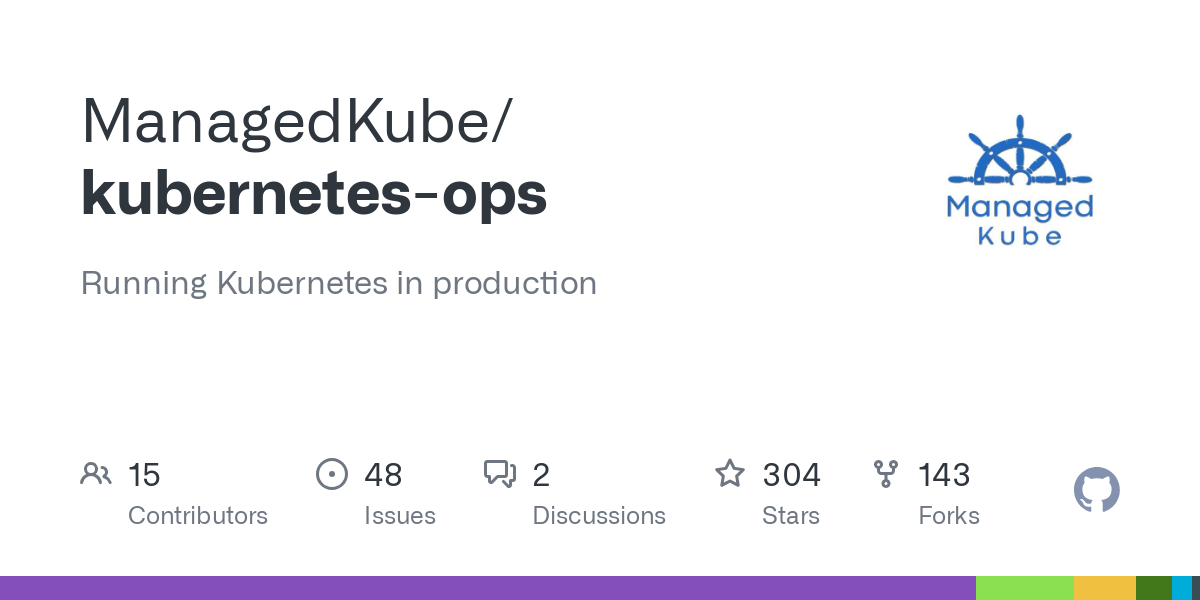This screenshot has height=600, width=1200.
Task: Click the Stars star icon
Action: [x=729, y=474]
